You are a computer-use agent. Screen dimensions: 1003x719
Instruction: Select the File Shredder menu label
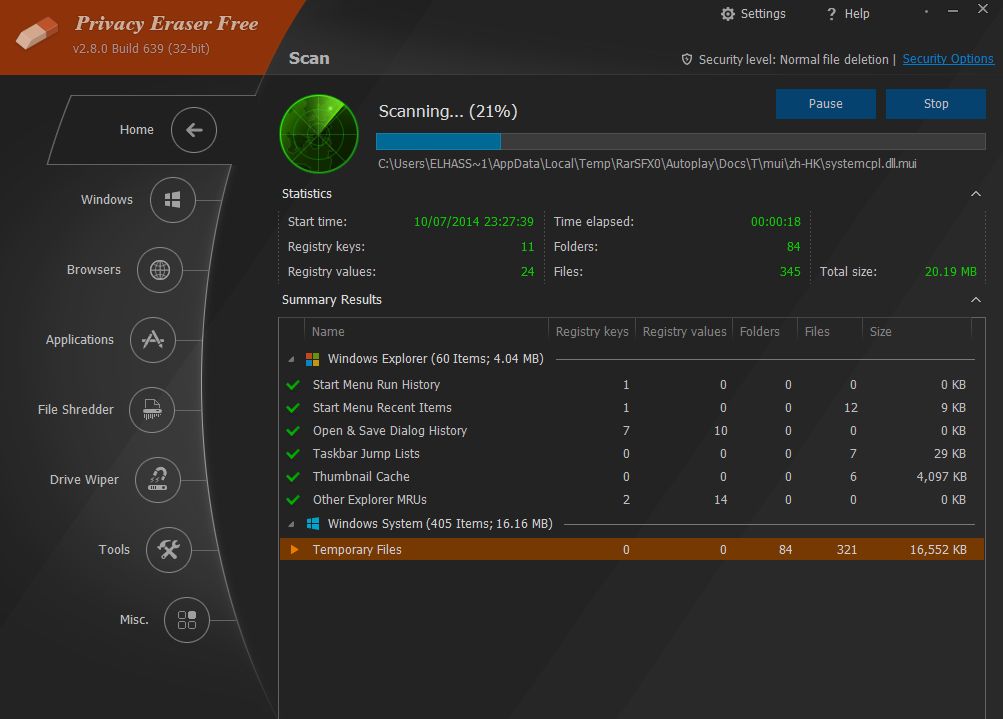point(75,409)
